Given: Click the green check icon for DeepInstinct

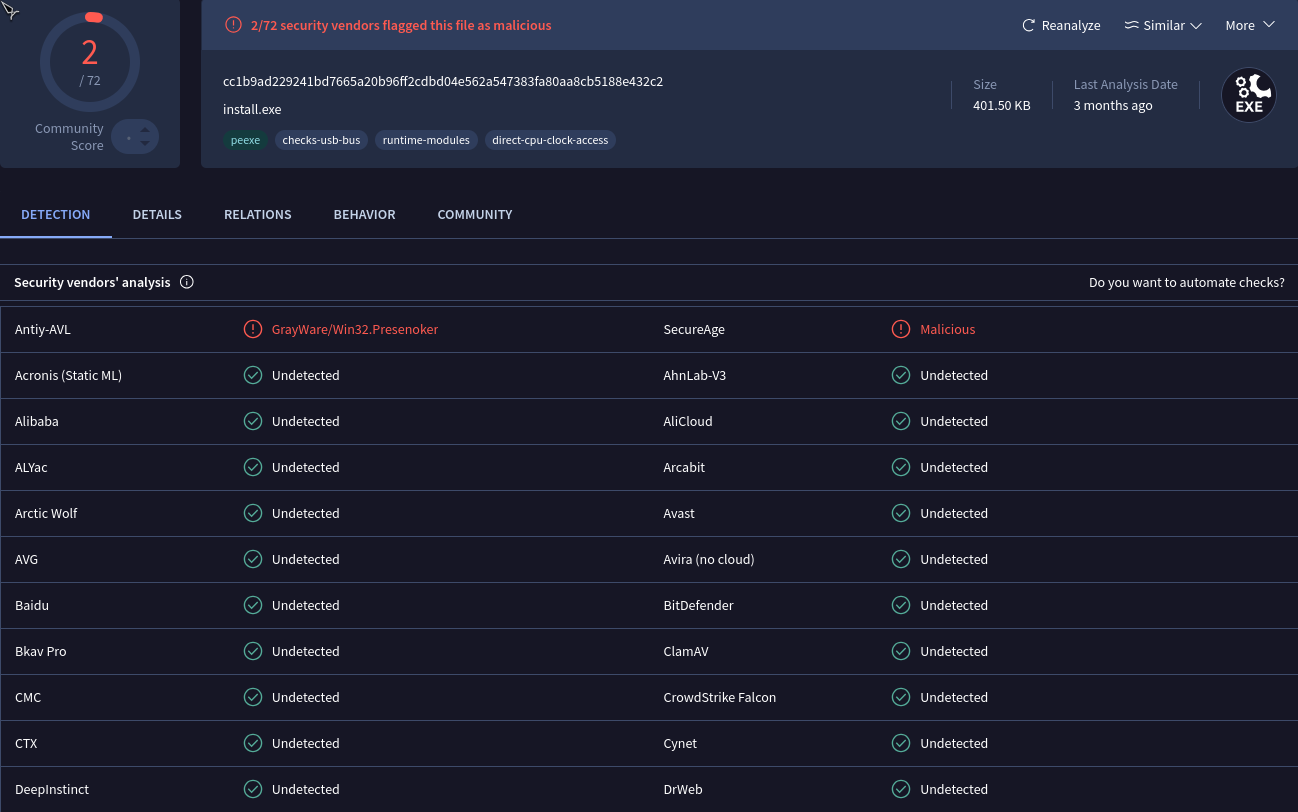Looking at the screenshot, I should pos(253,789).
